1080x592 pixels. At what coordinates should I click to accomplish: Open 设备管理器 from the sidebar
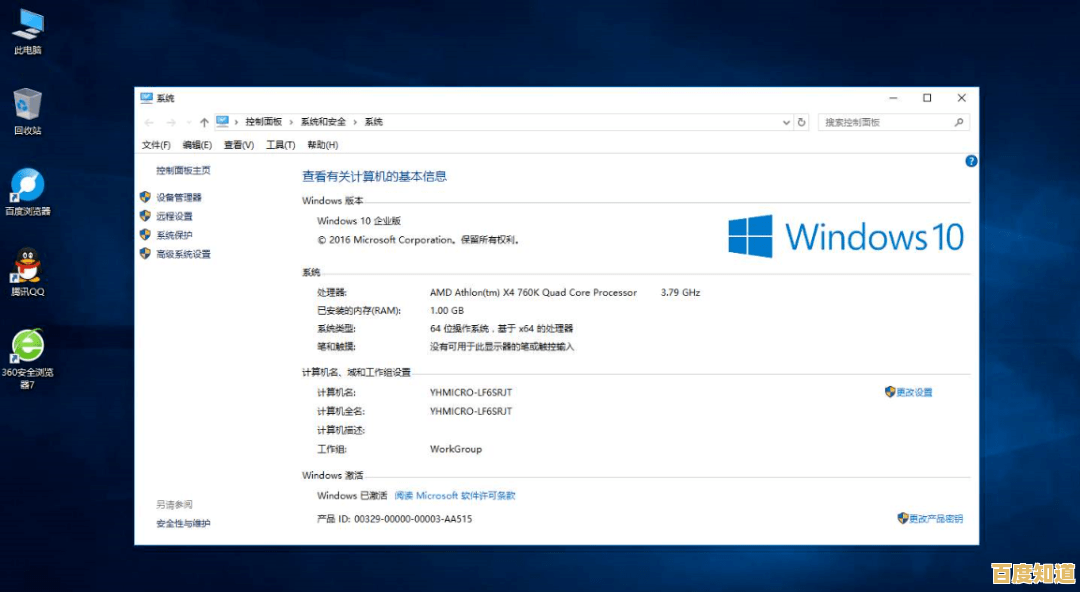point(178,196)
